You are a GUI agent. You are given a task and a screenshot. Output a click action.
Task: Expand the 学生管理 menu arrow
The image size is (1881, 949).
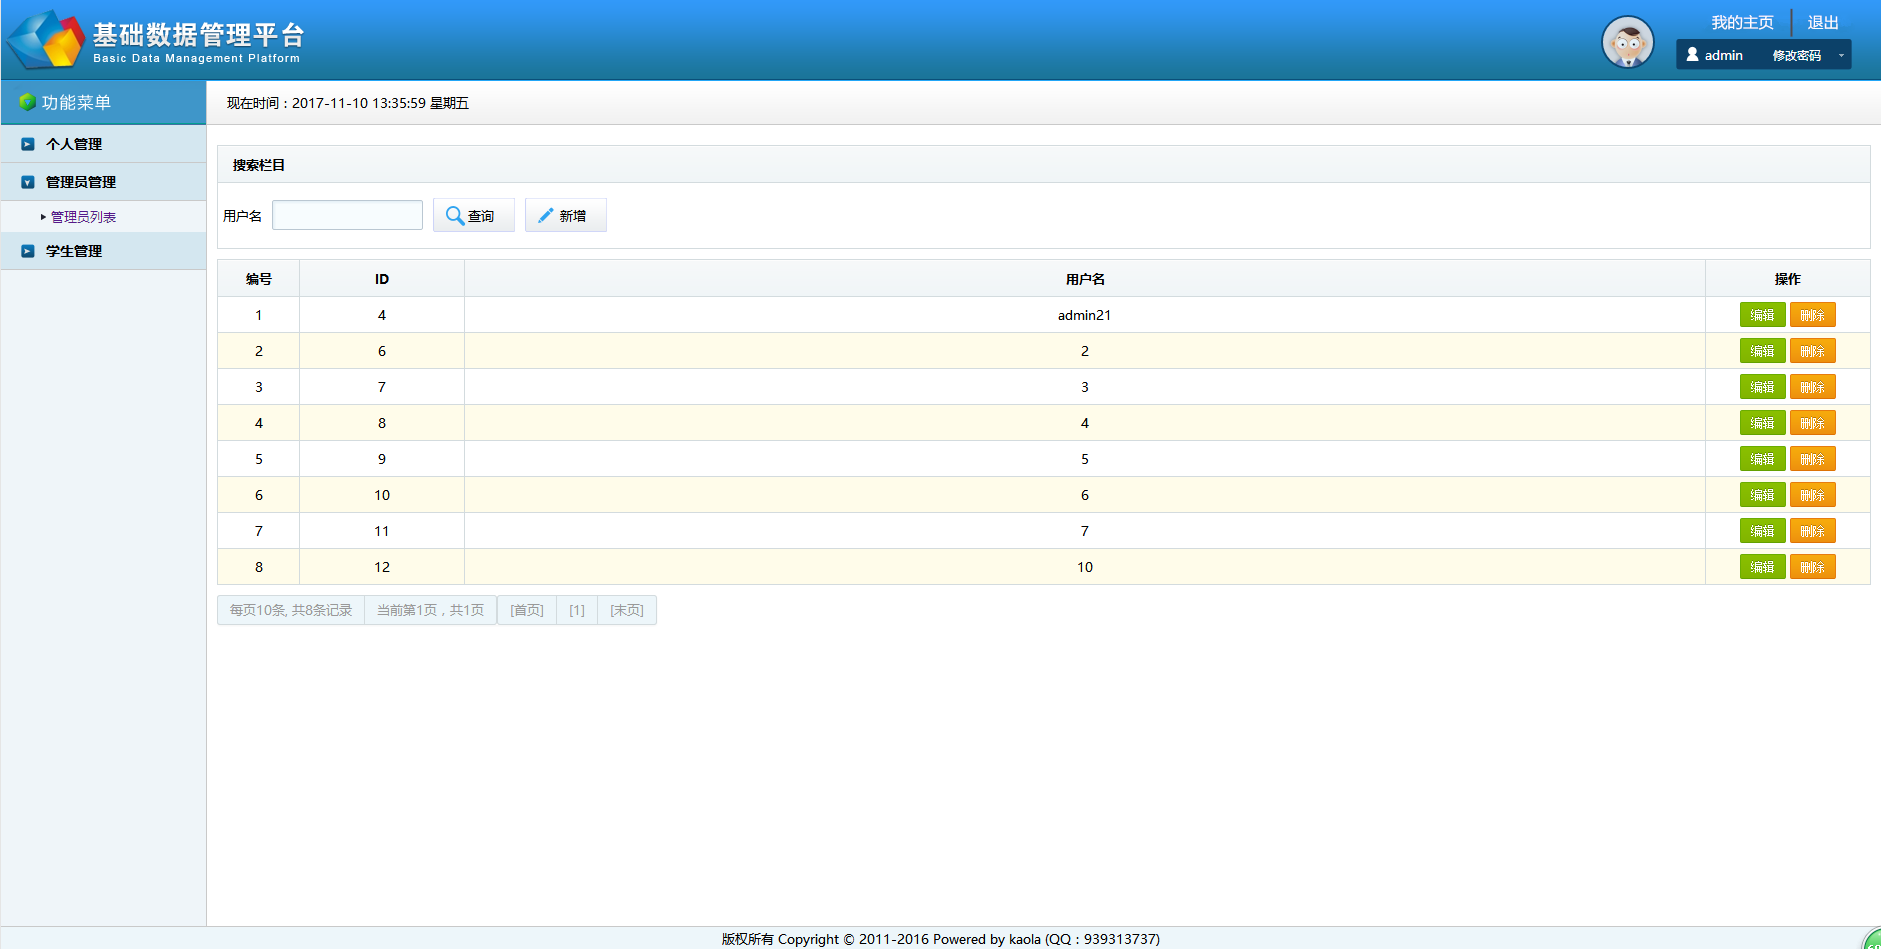(x=28, y=251)
